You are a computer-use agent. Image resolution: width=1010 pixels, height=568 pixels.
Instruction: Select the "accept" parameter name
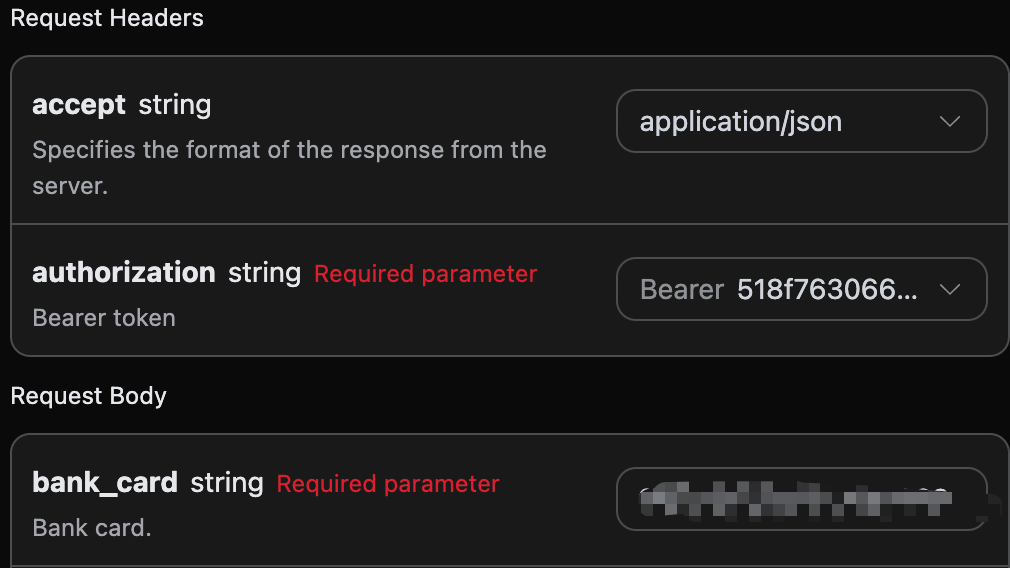tap(79, 105)
